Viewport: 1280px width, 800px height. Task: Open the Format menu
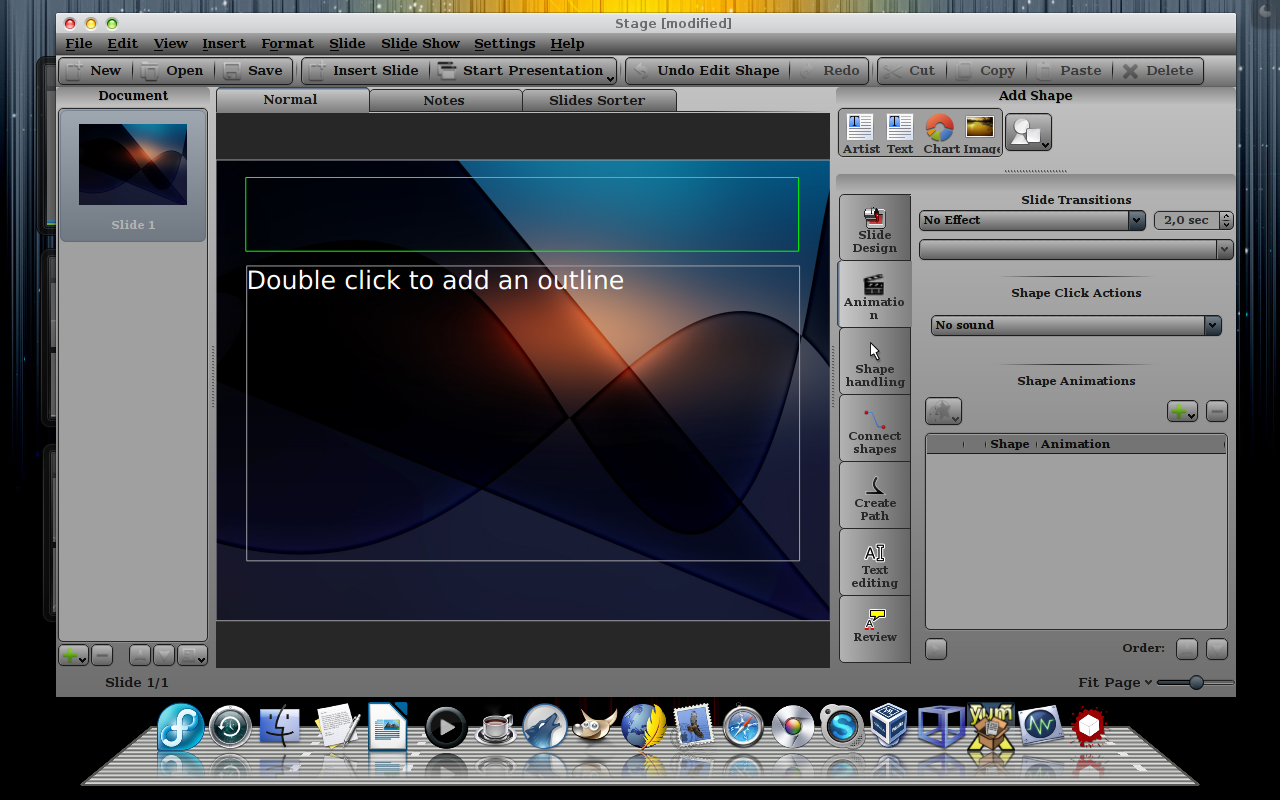pyautogui.click(x=288, y=44)
